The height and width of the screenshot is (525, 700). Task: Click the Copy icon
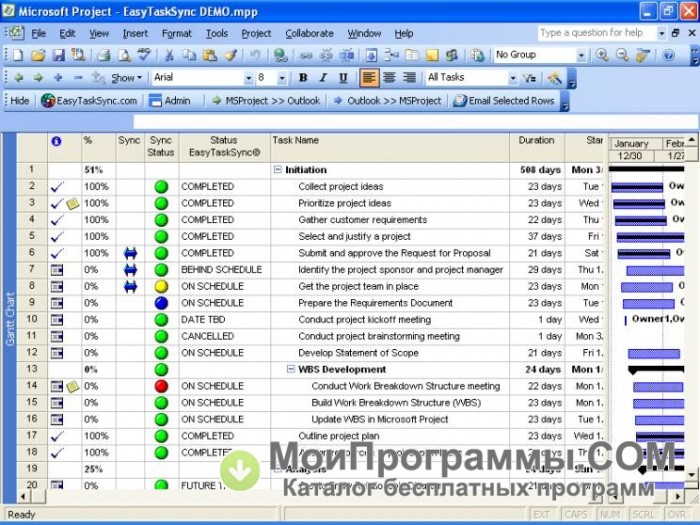click(189, 55)
